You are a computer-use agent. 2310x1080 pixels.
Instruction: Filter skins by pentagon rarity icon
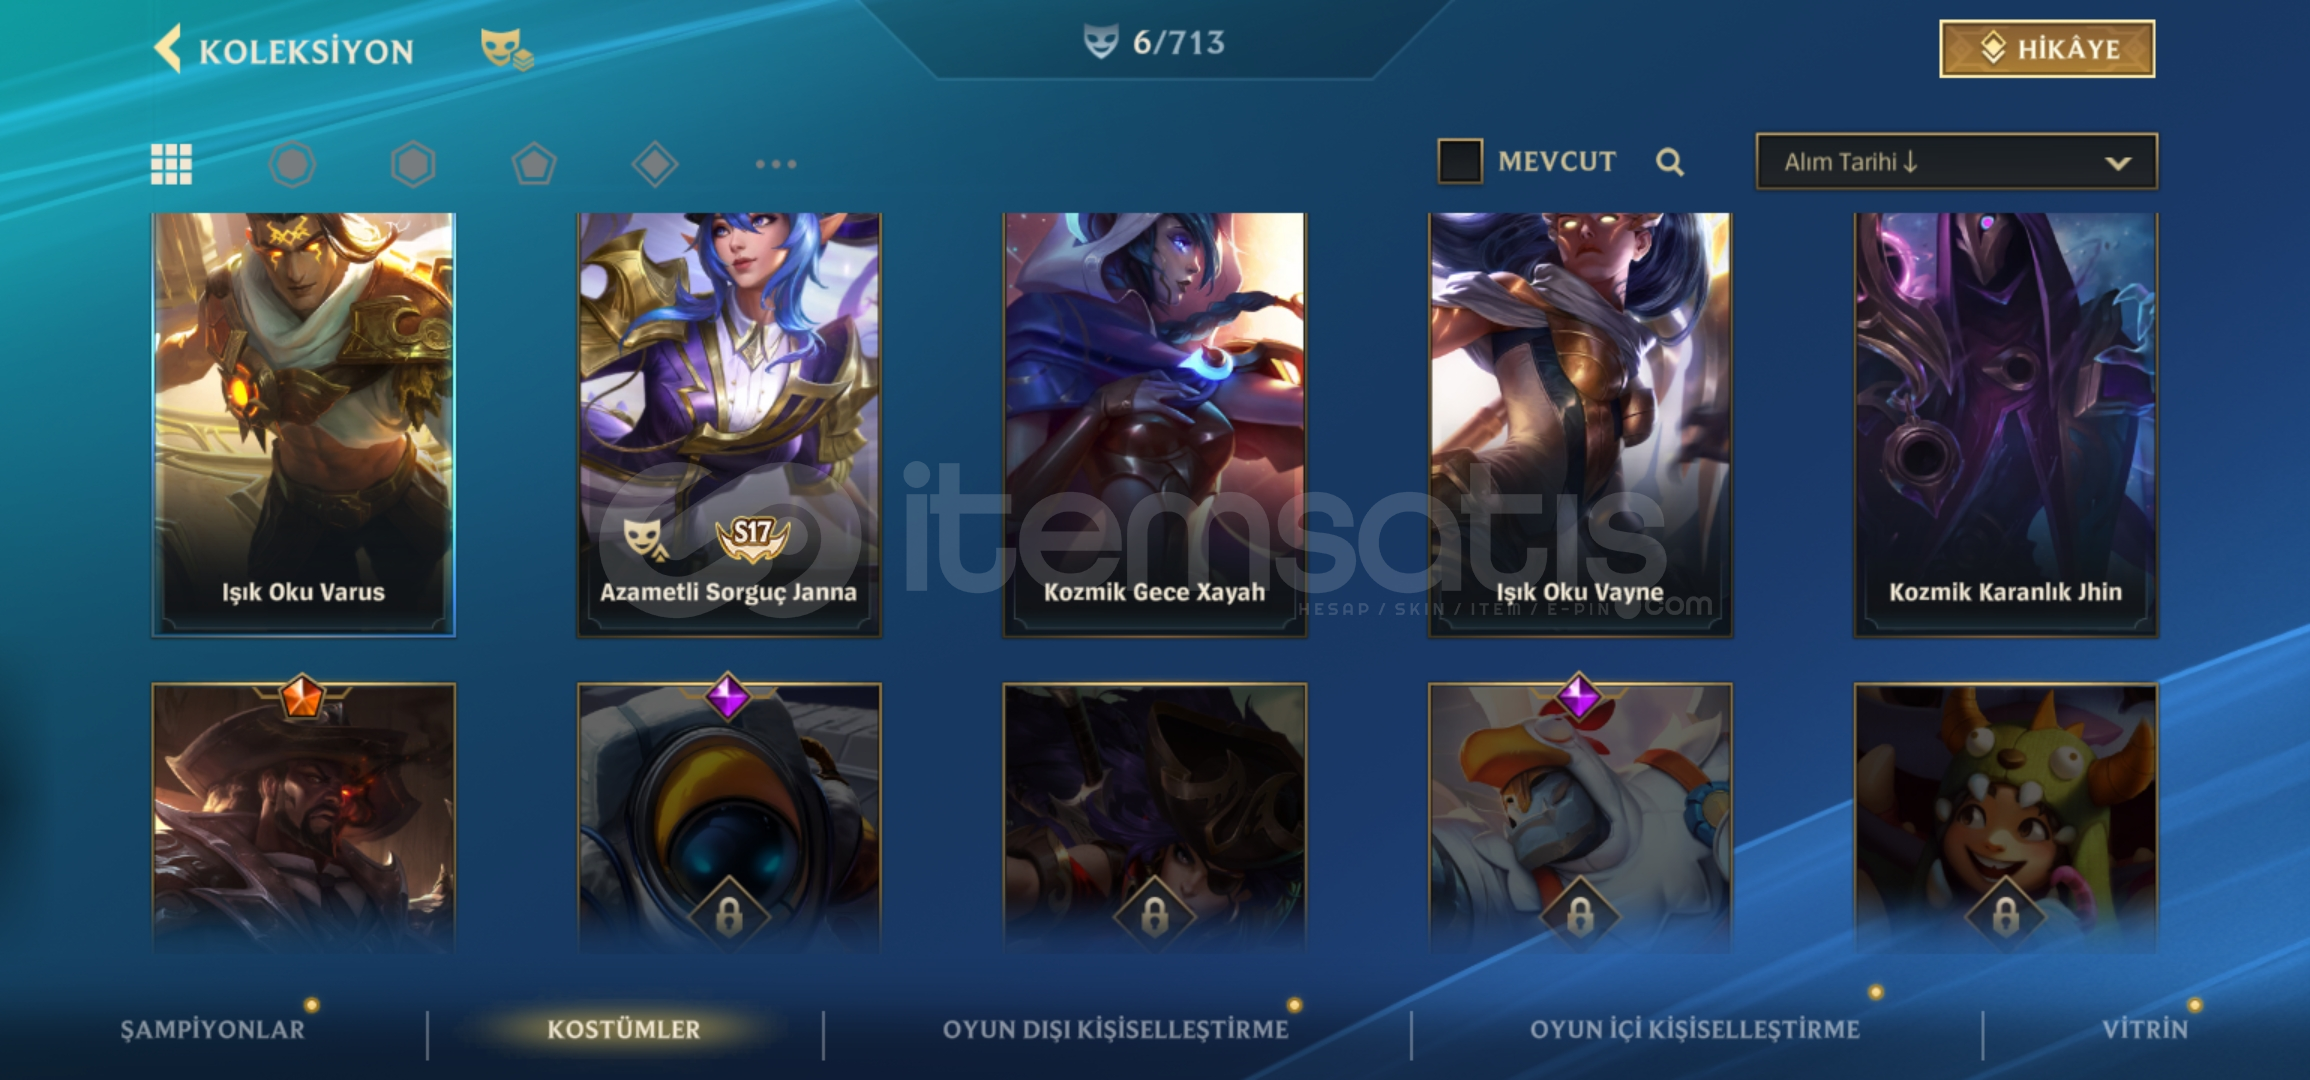[534, 164]
